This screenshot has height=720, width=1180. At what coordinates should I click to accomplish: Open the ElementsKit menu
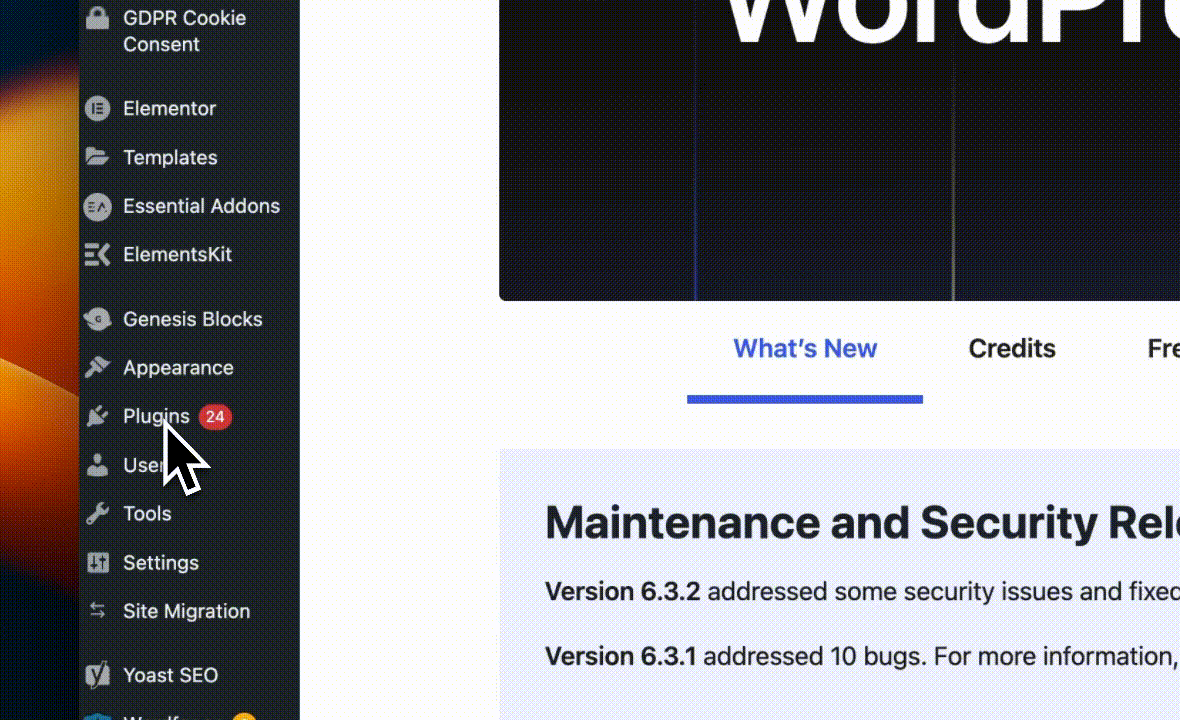[178, 254]
